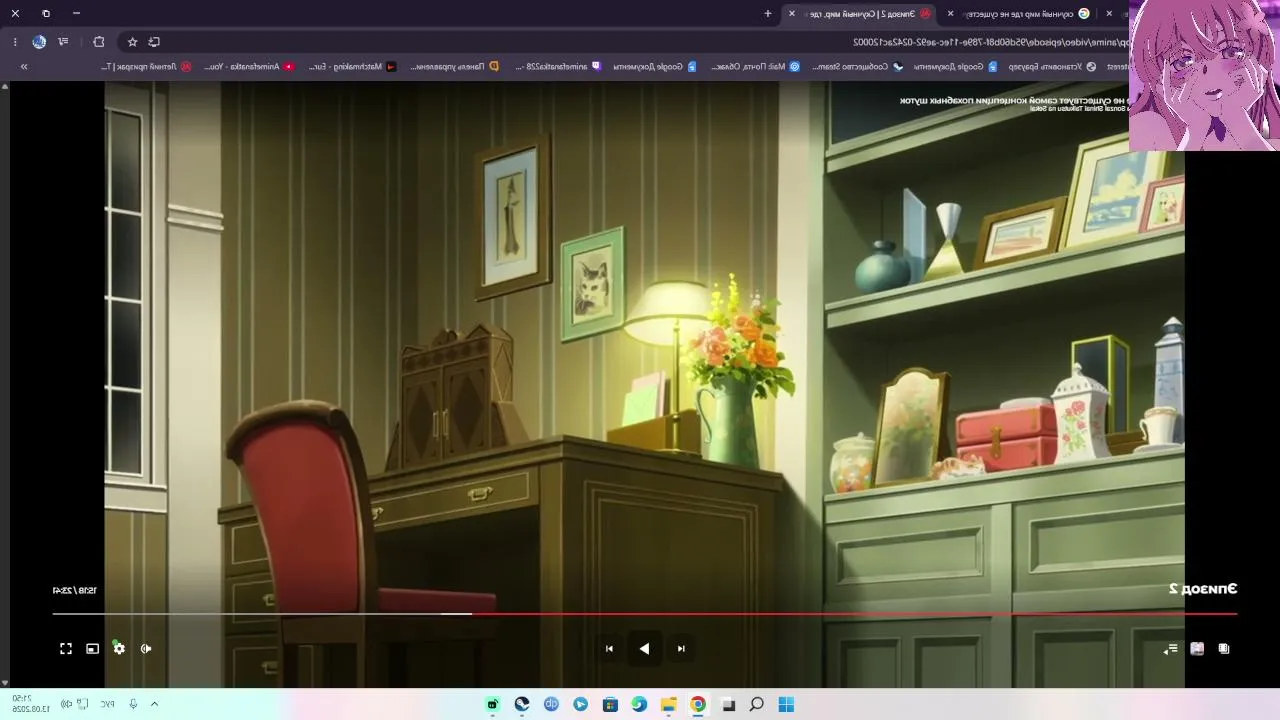The height and width of the screenshot is (720, 1280).
Task: Click the pink anime avatar overlay
Action: [x=1204, y=75]
